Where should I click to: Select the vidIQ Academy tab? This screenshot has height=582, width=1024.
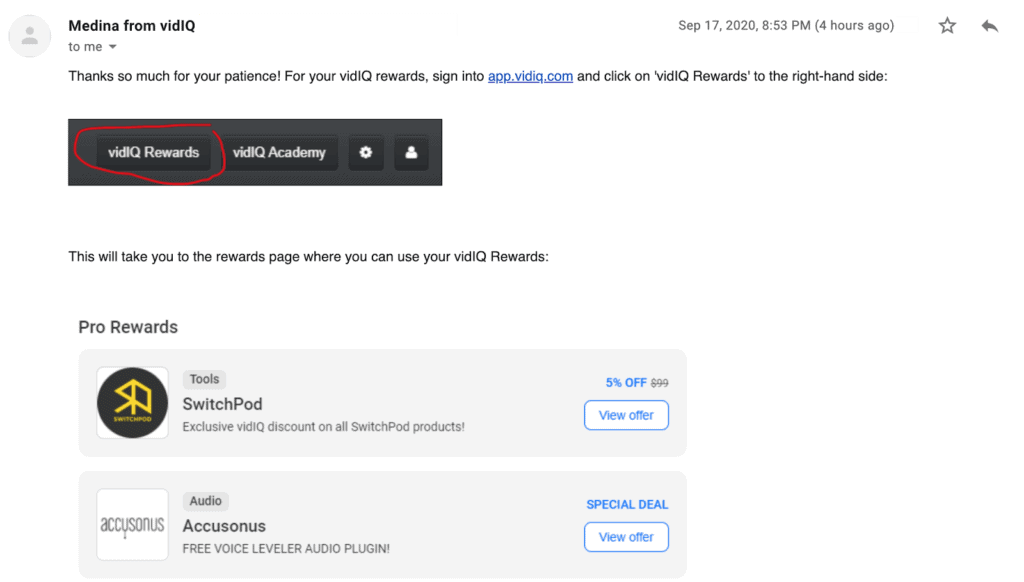pyautogui.click(x=279, y=153)
